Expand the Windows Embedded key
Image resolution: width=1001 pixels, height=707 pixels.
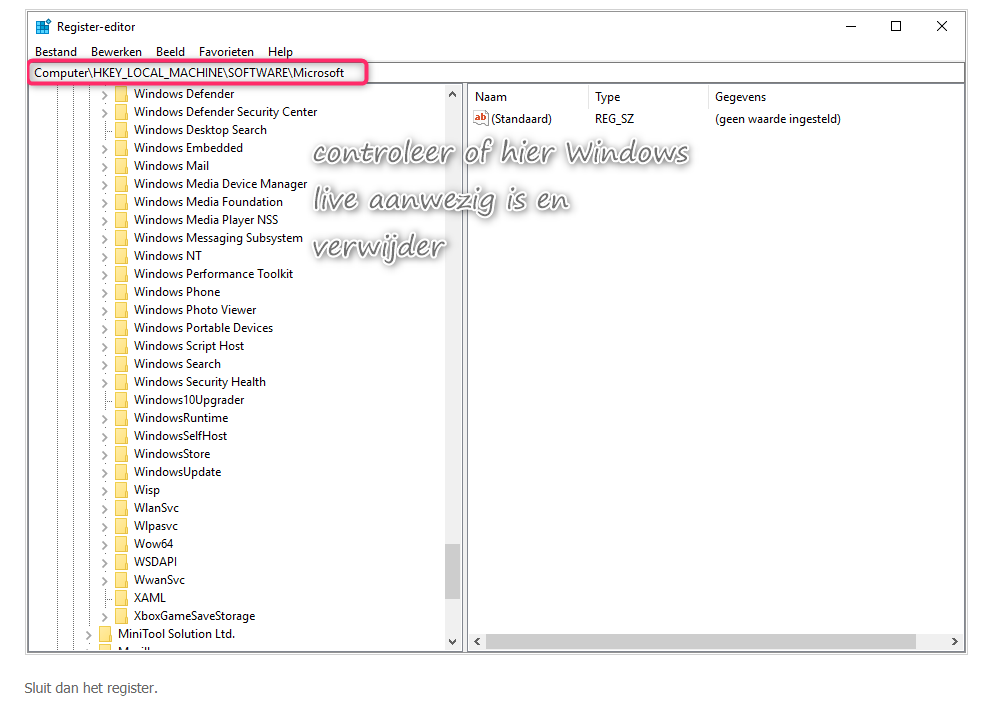click(105, 148)
